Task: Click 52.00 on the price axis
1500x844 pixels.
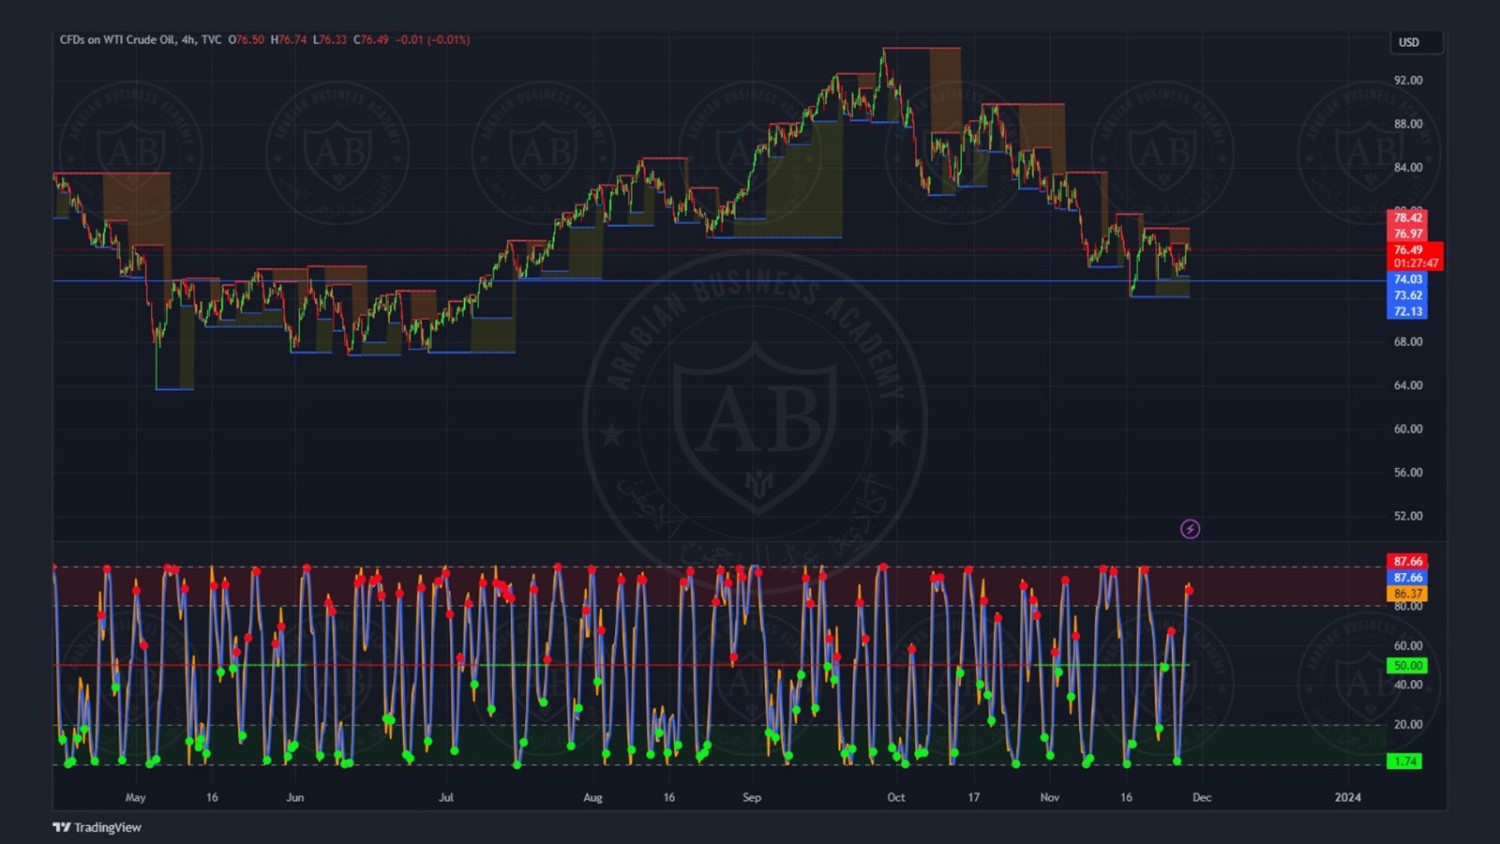Action: (1408, 516)
